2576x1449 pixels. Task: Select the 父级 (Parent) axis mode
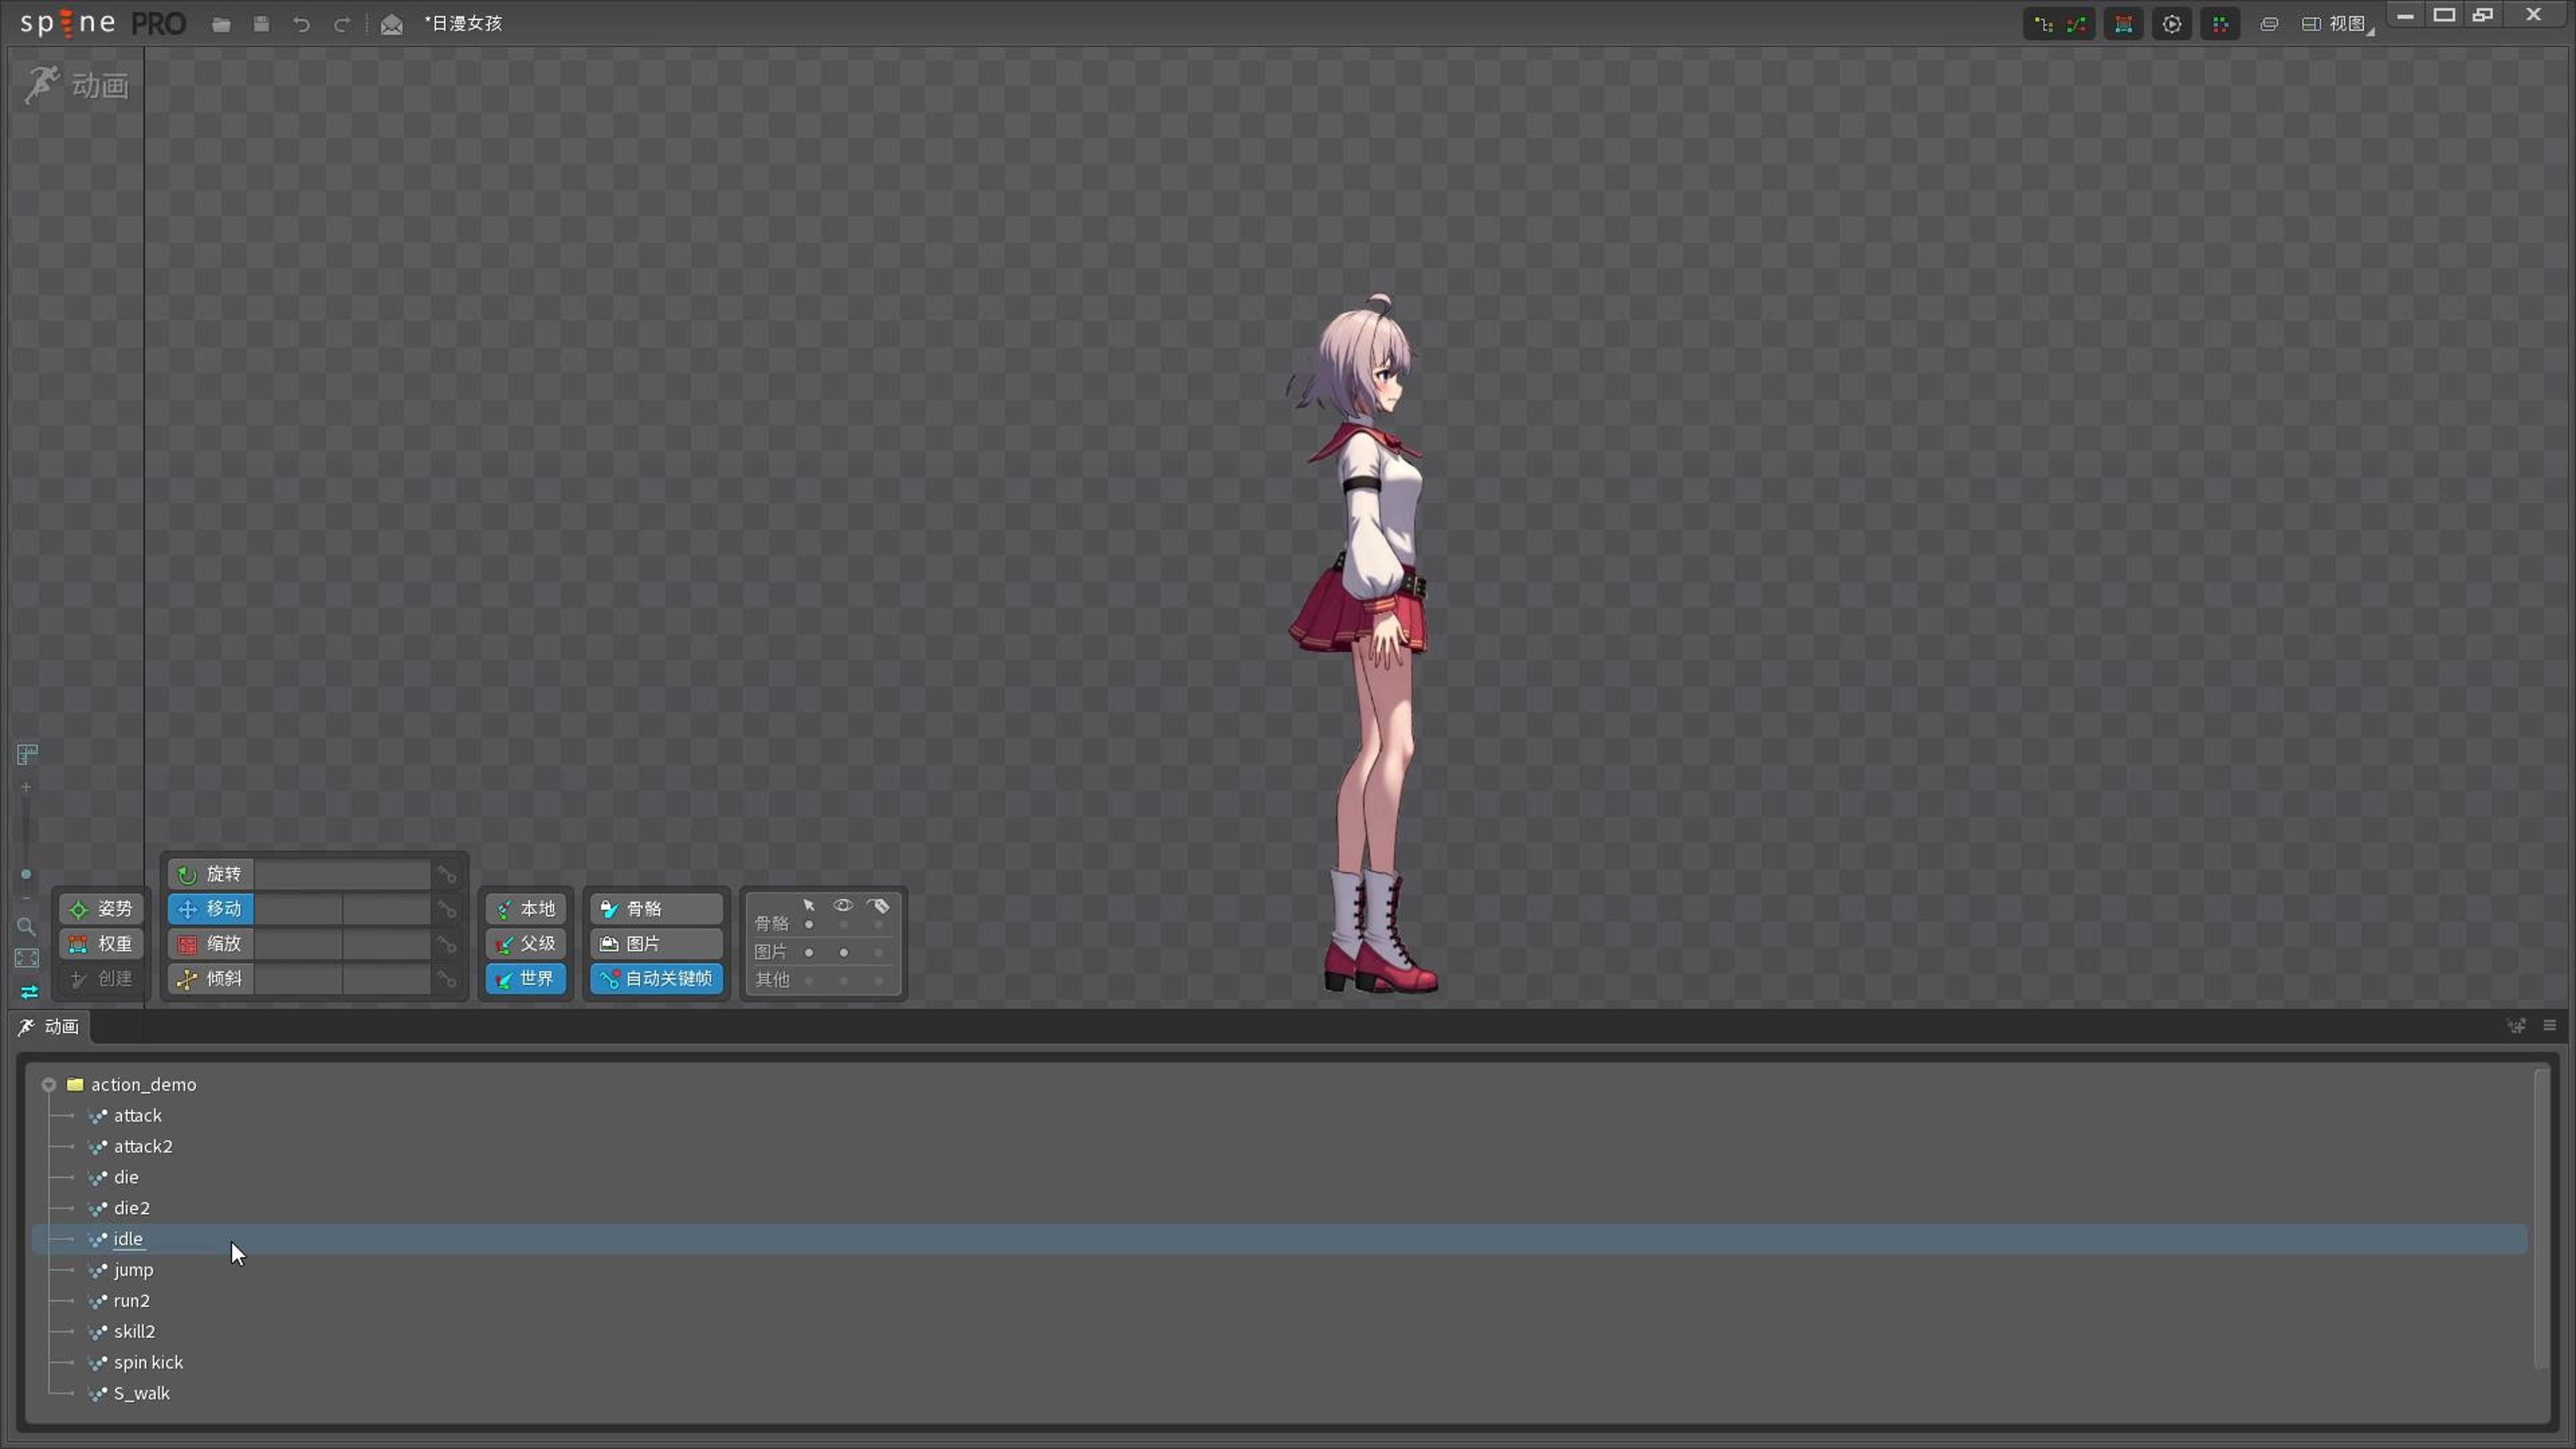pyautogui.click(x=526, y=944)
